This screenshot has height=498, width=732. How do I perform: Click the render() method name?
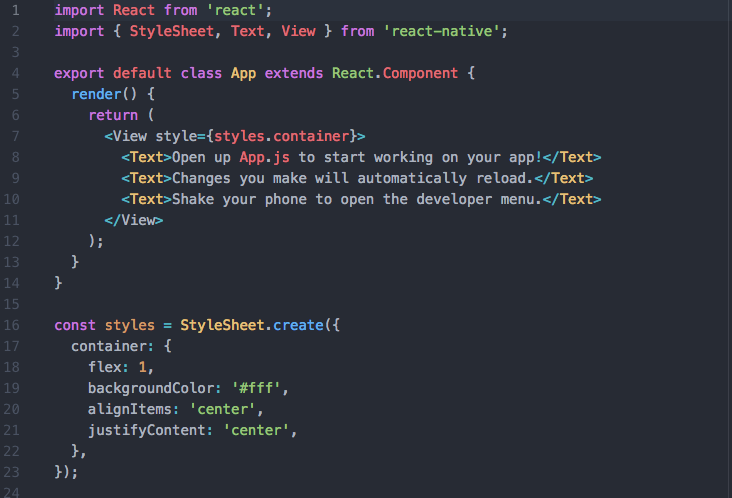point(96,94)
